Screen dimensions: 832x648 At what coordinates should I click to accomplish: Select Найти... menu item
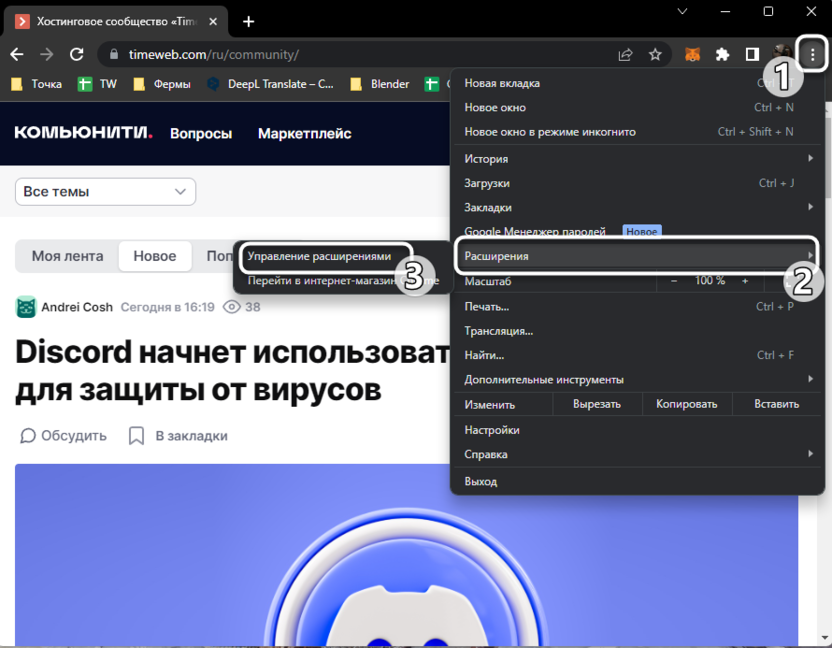[x=637, y=356]
